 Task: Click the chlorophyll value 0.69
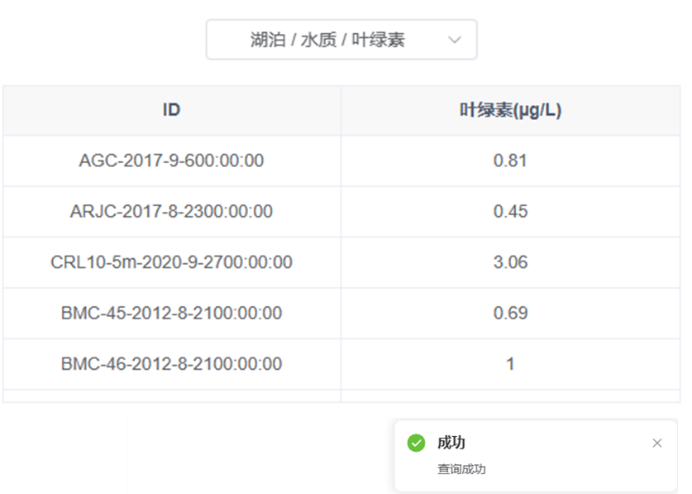(x=510, y=313)
